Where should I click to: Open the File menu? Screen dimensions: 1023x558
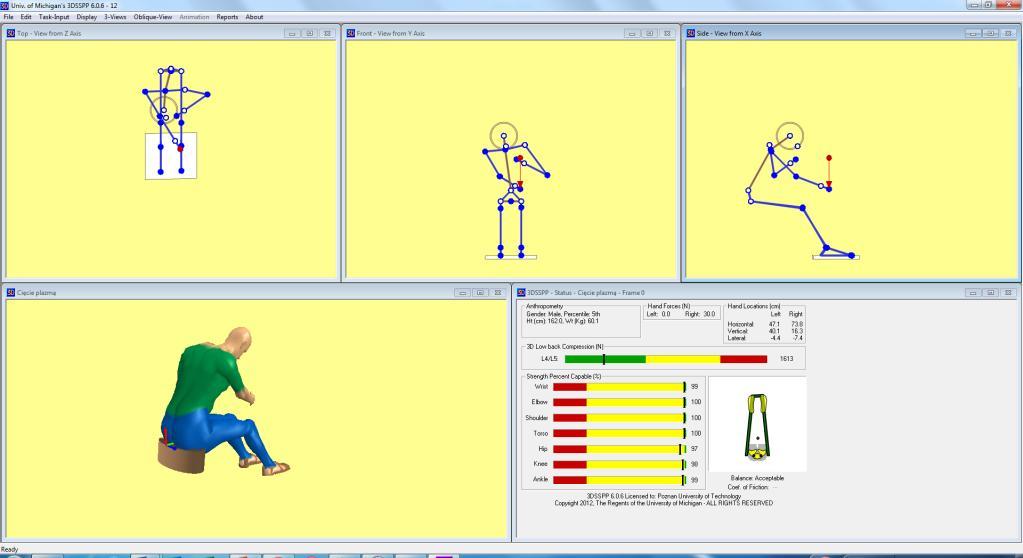(8, 17)
